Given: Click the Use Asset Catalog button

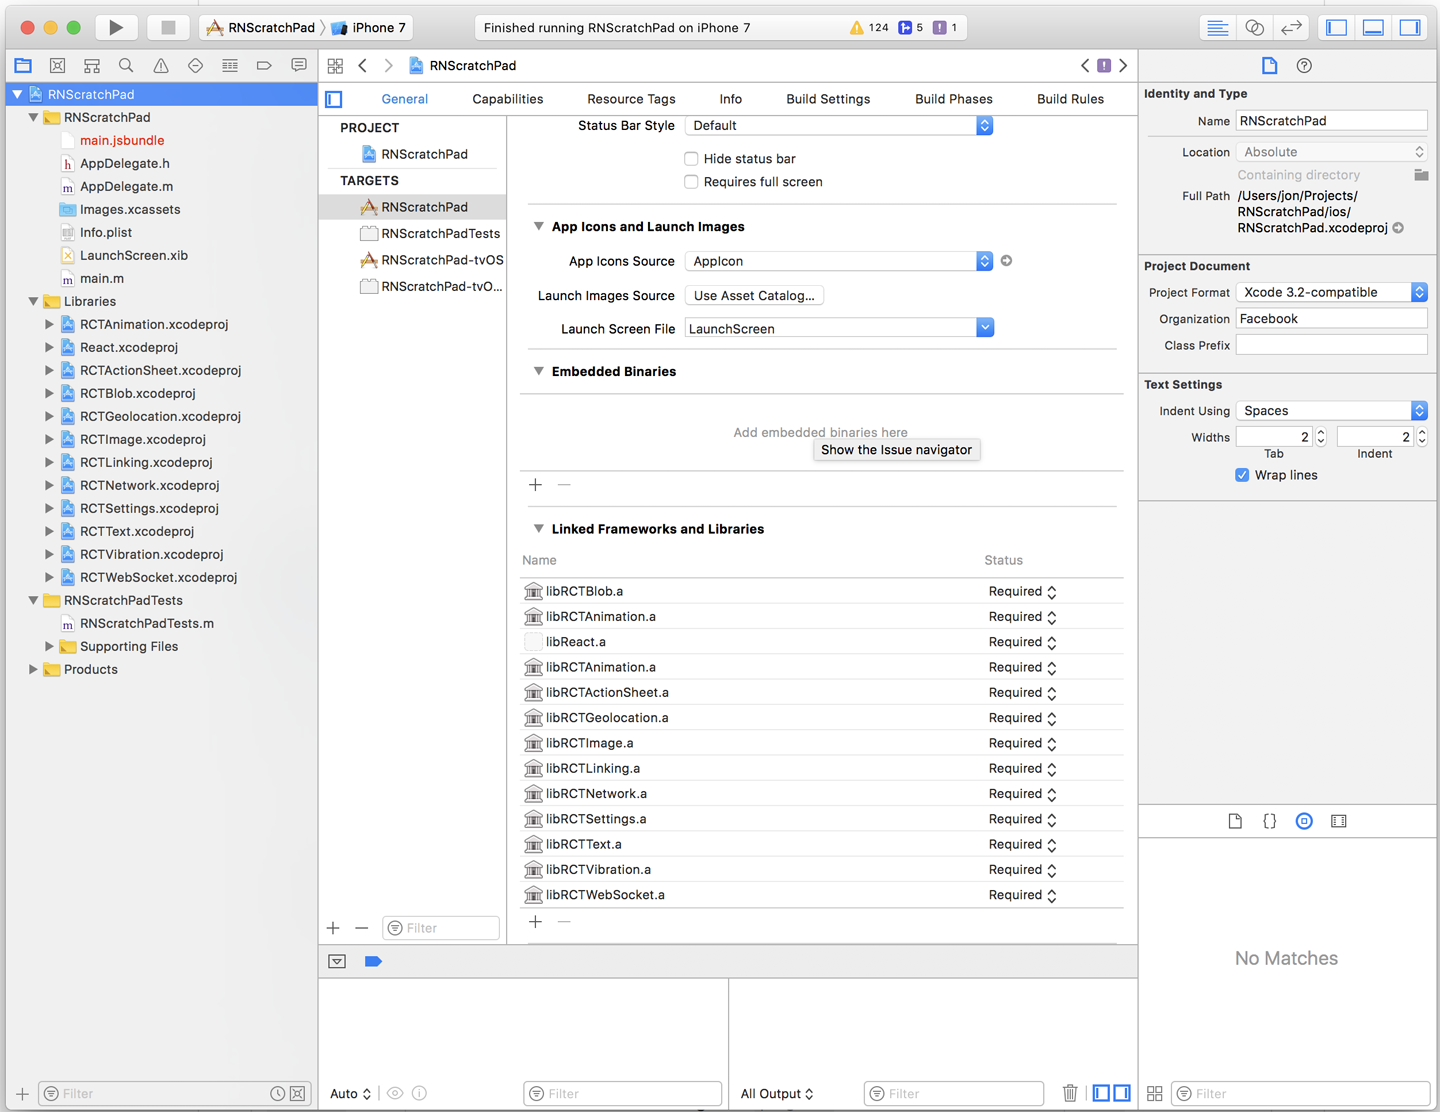Looking at the screenshot, I should (x=754, y=295).
